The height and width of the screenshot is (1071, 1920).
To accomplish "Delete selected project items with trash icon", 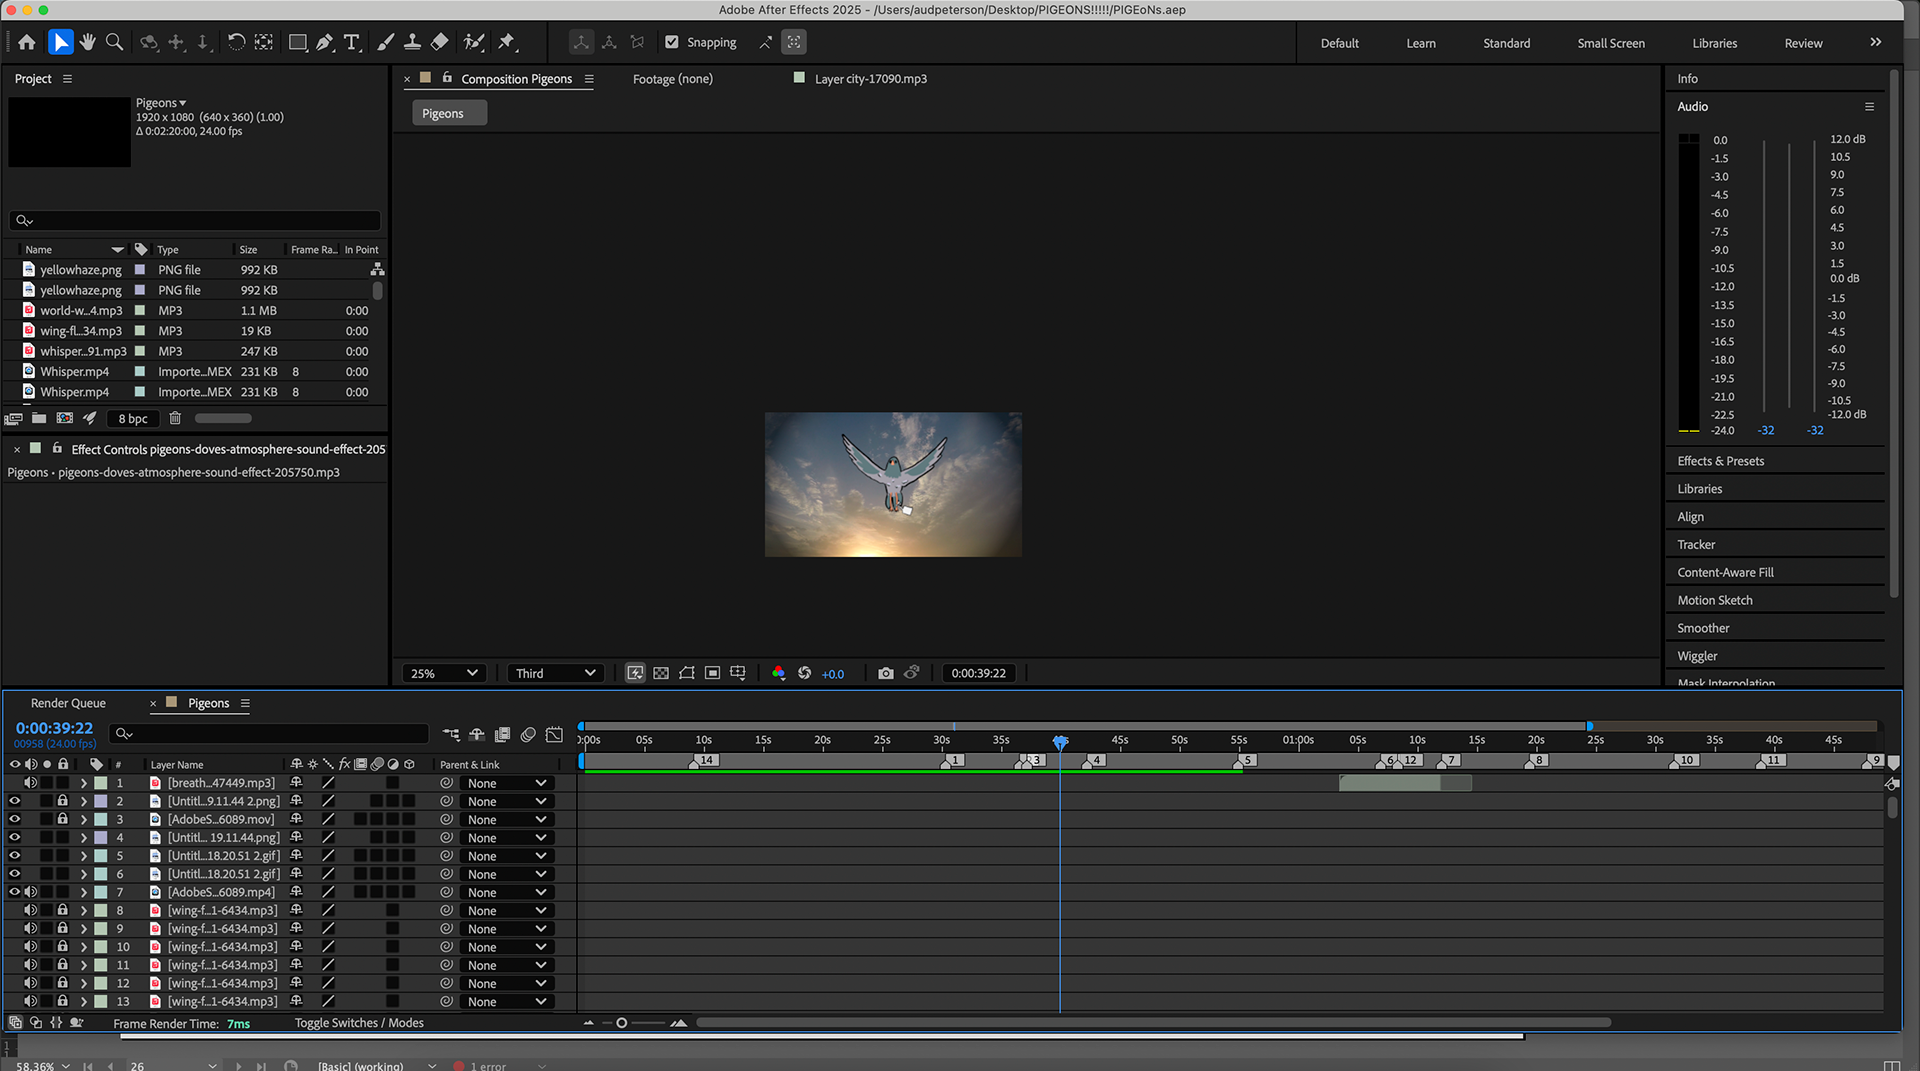I will pos(175,418).
